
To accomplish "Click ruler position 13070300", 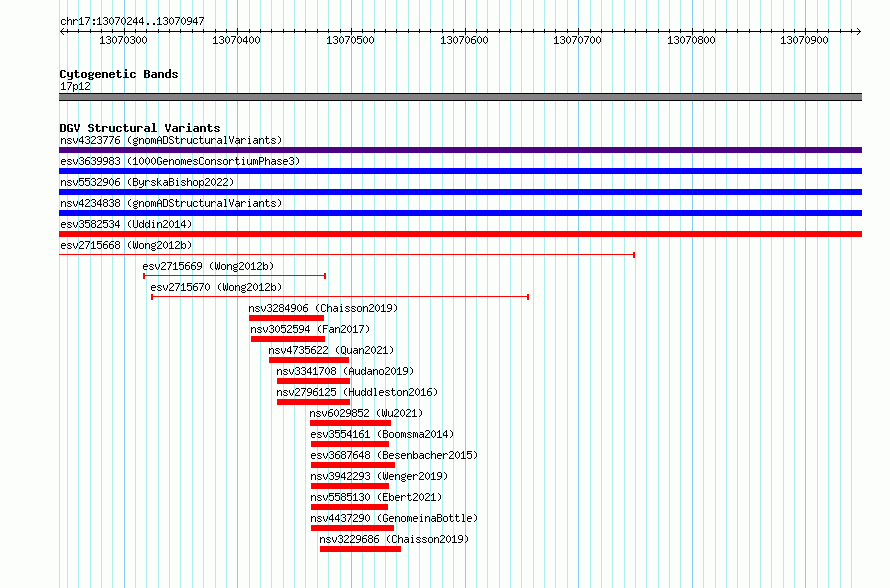I will pos(123,40).
